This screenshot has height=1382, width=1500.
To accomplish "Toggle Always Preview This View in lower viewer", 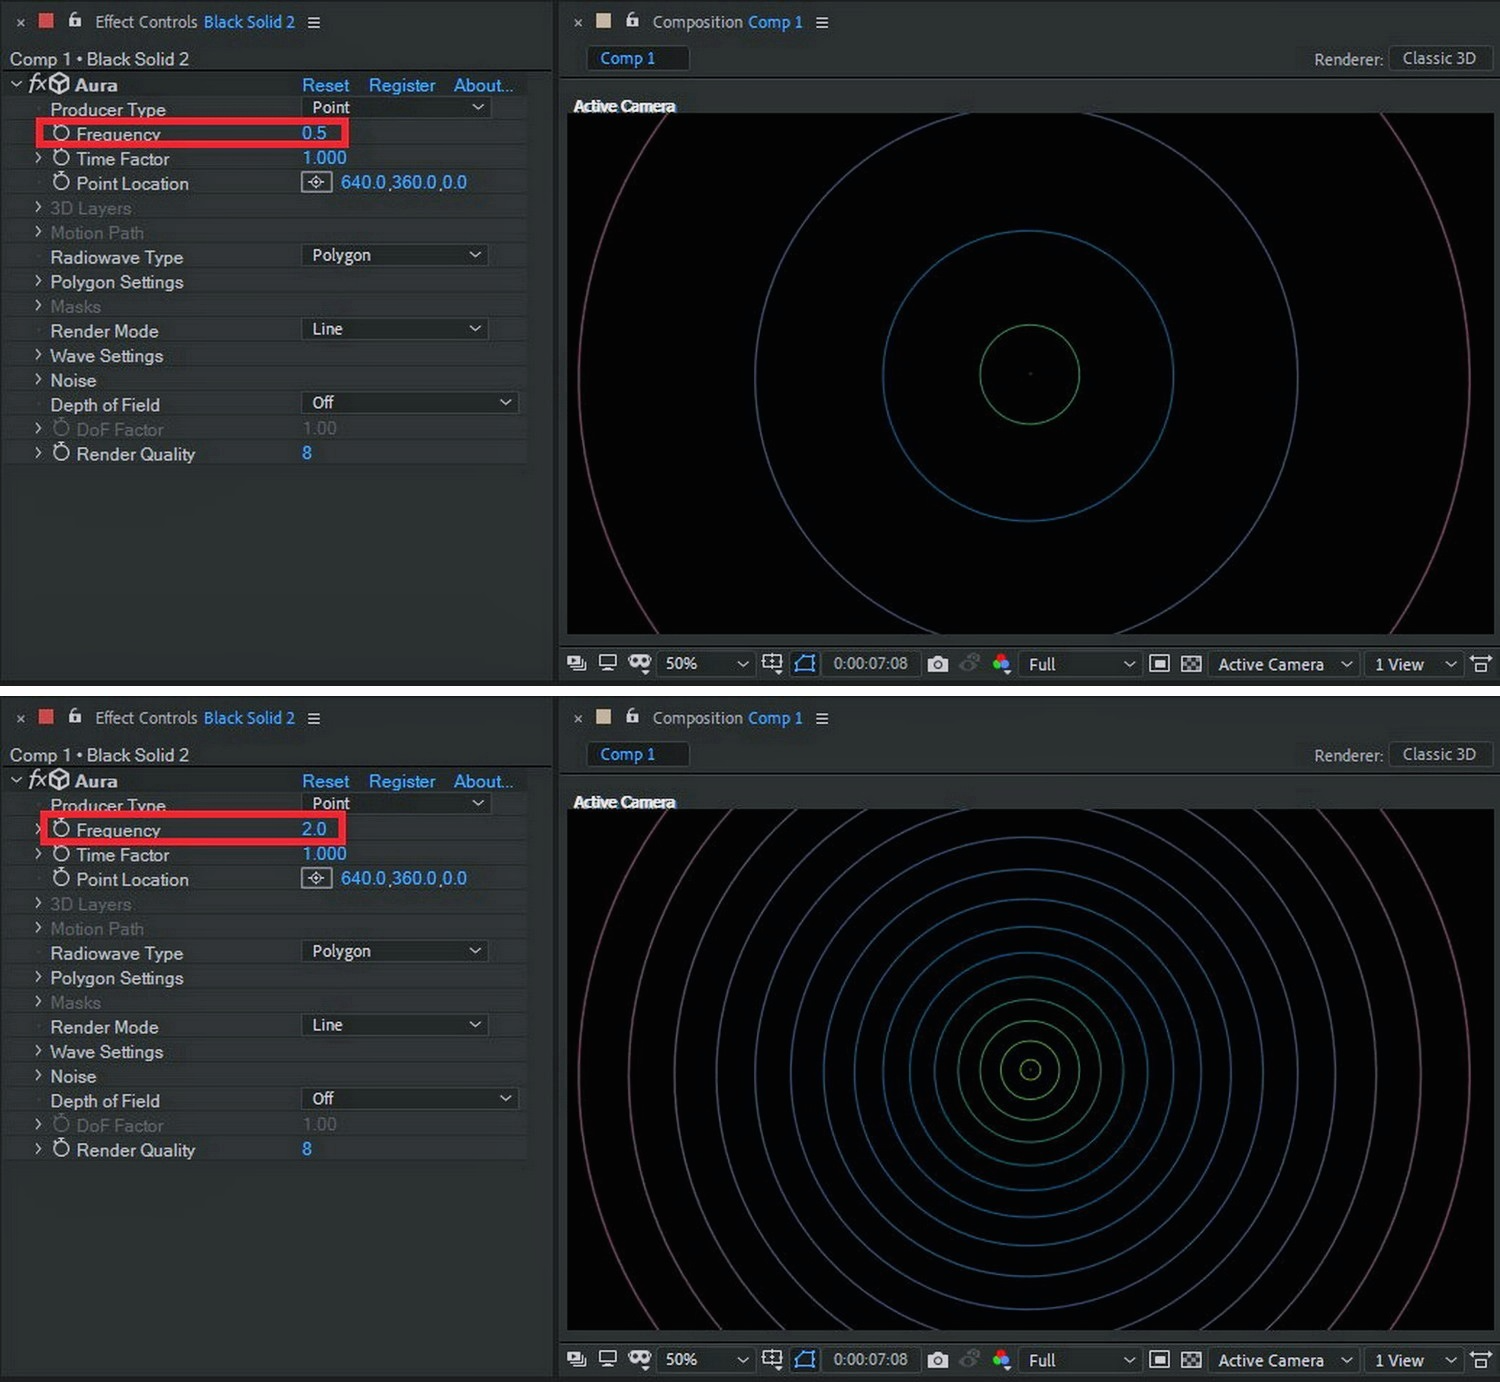I will click(x=576, y=1359).
